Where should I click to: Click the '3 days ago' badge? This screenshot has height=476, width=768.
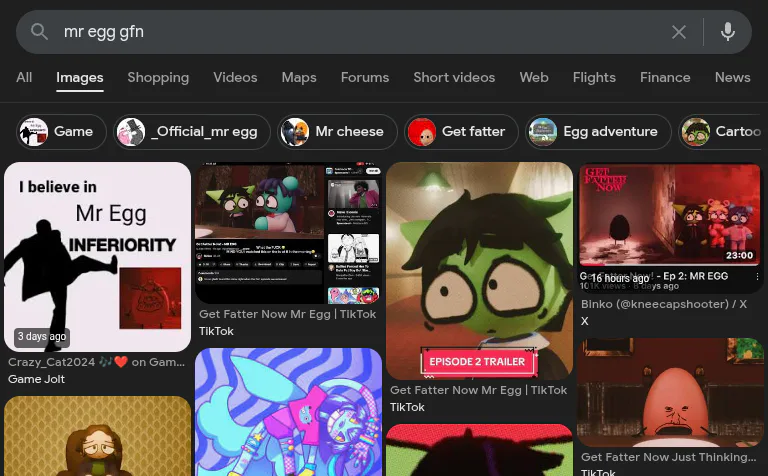pos(42,337)
